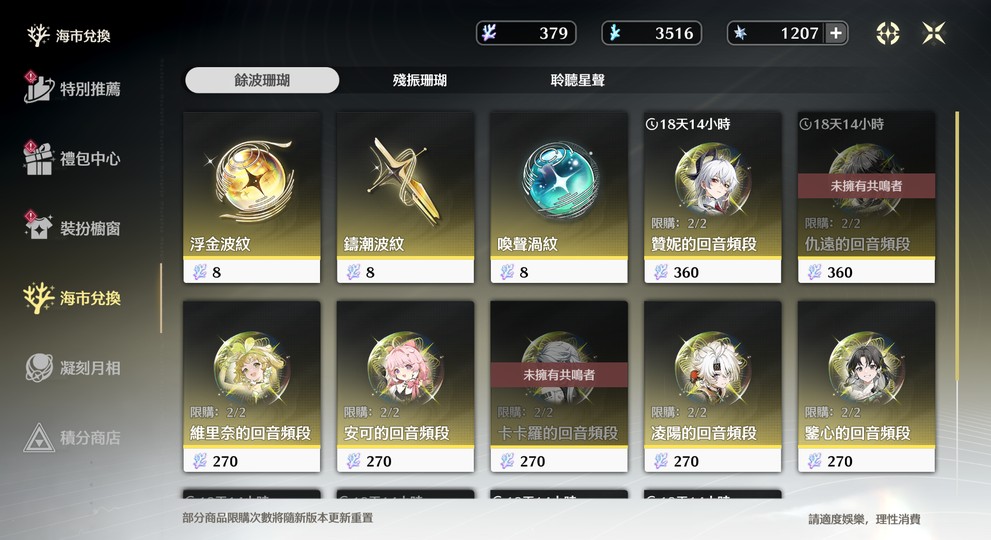Close the shop with the X icon

tap(933, 33)
